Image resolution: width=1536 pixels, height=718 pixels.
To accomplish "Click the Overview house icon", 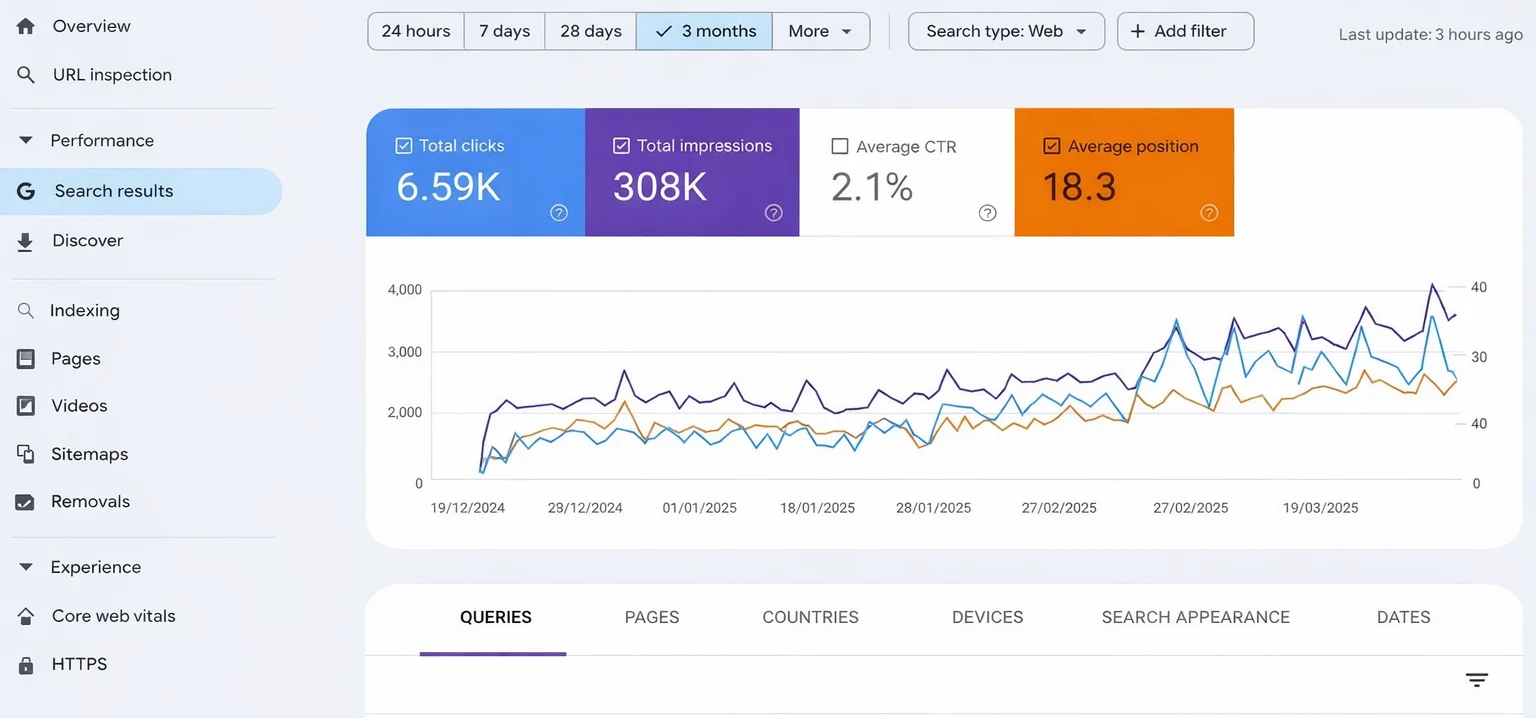I will point(25,26).
